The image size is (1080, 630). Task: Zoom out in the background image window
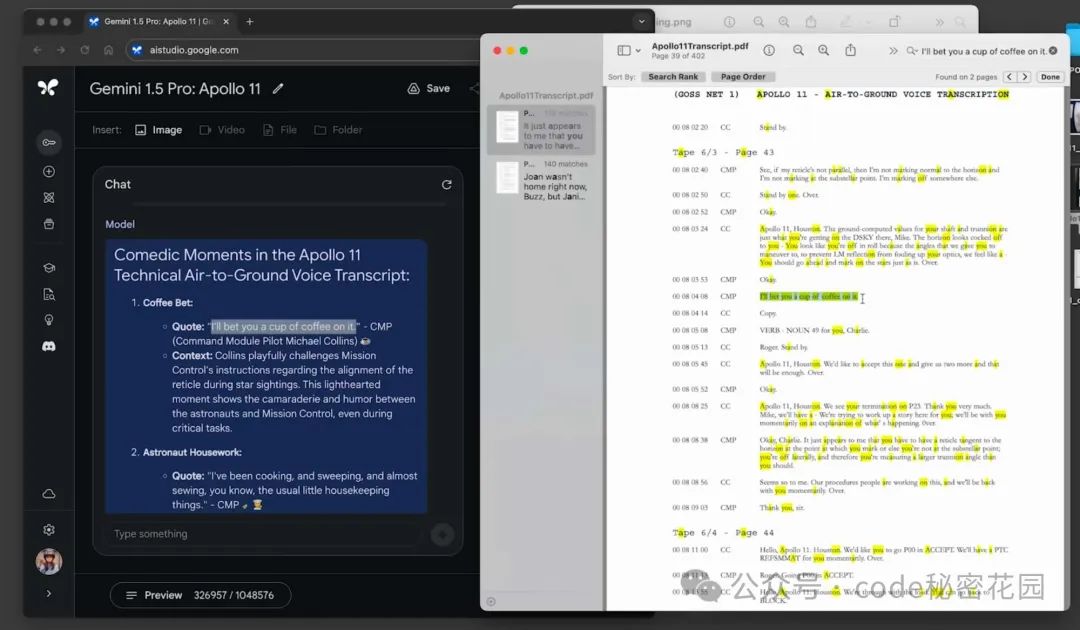point(758,22)
